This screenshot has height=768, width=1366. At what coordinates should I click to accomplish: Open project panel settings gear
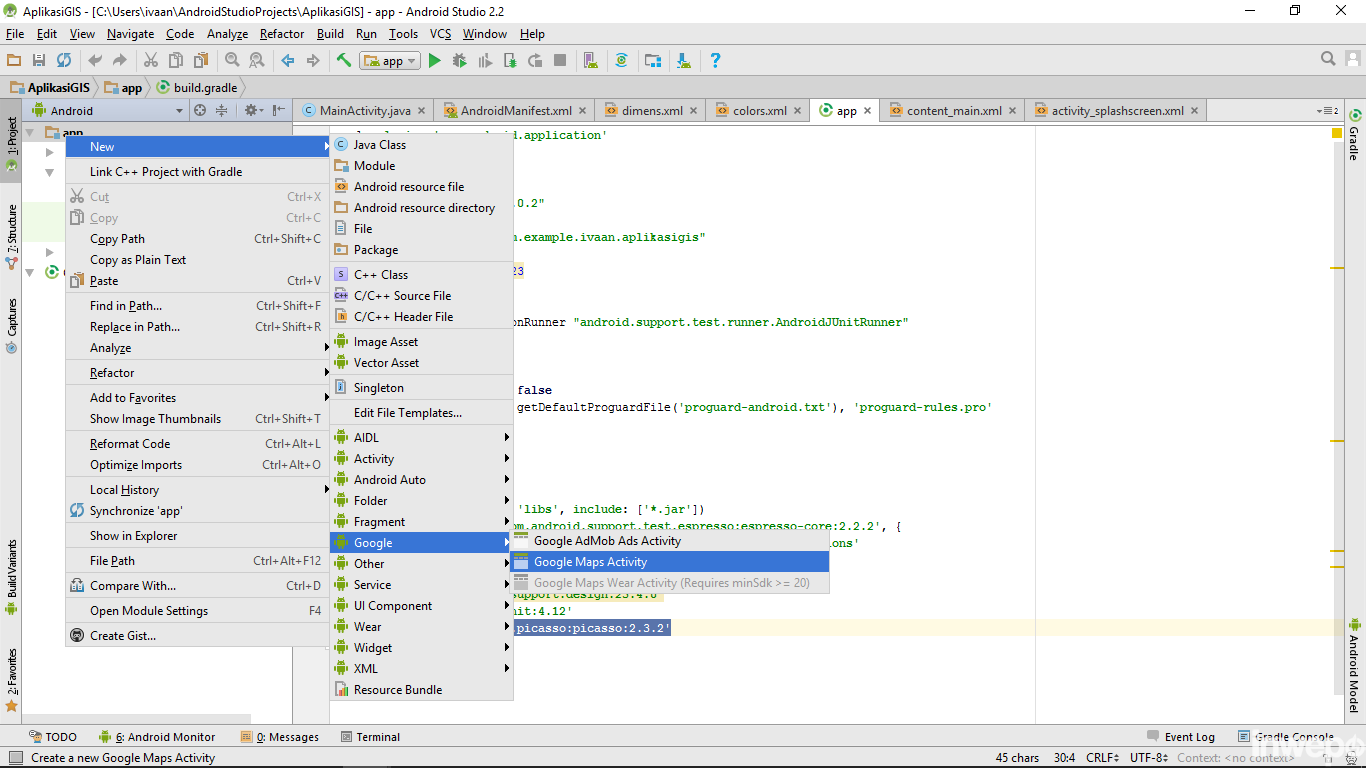click(x=251, y=111)
